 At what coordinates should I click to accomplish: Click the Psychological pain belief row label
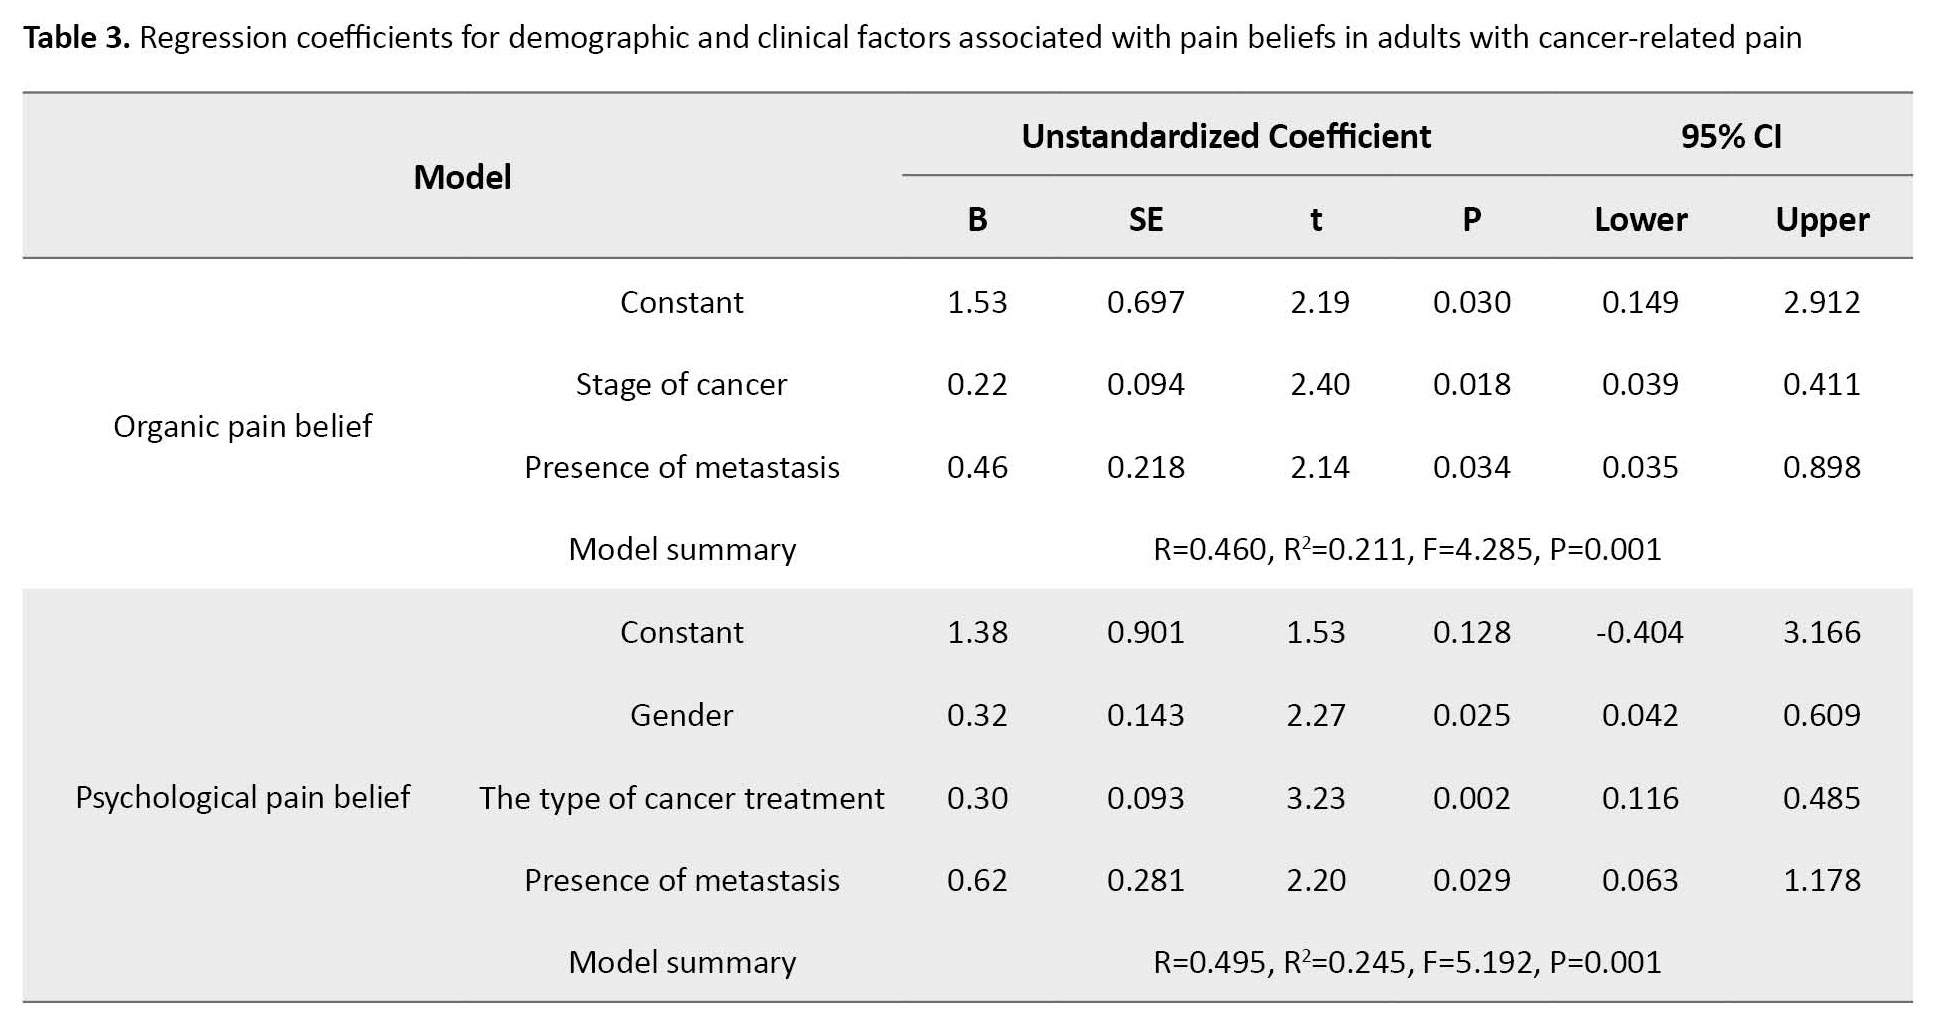click(242, 797)
